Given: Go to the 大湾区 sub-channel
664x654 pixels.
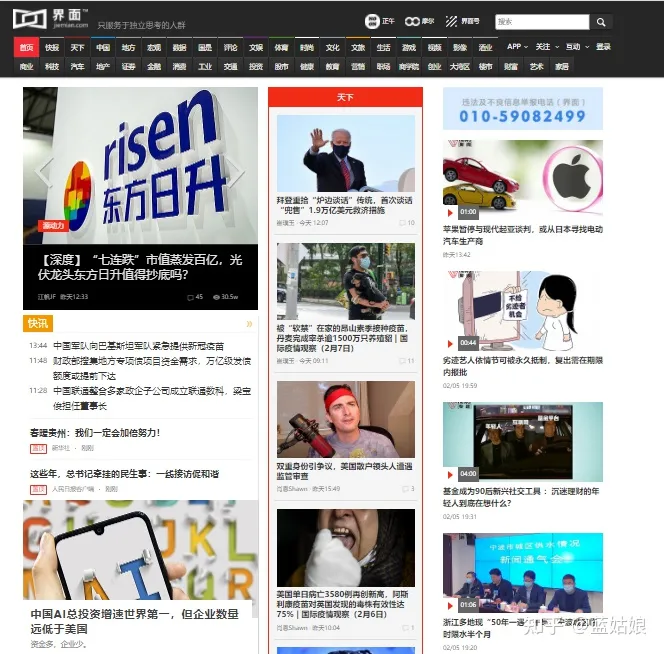Looking at the screenshot, I should 459,67.
